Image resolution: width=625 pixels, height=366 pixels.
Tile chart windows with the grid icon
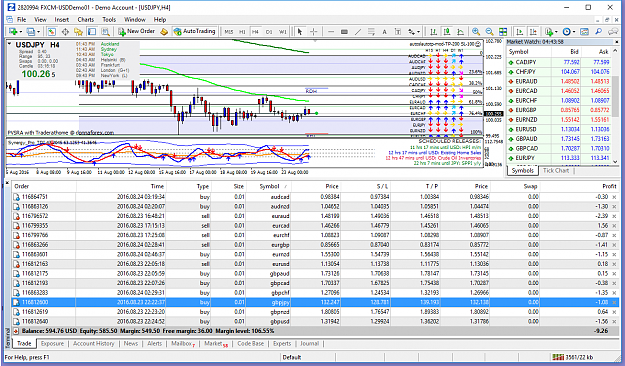click(503, 31)
